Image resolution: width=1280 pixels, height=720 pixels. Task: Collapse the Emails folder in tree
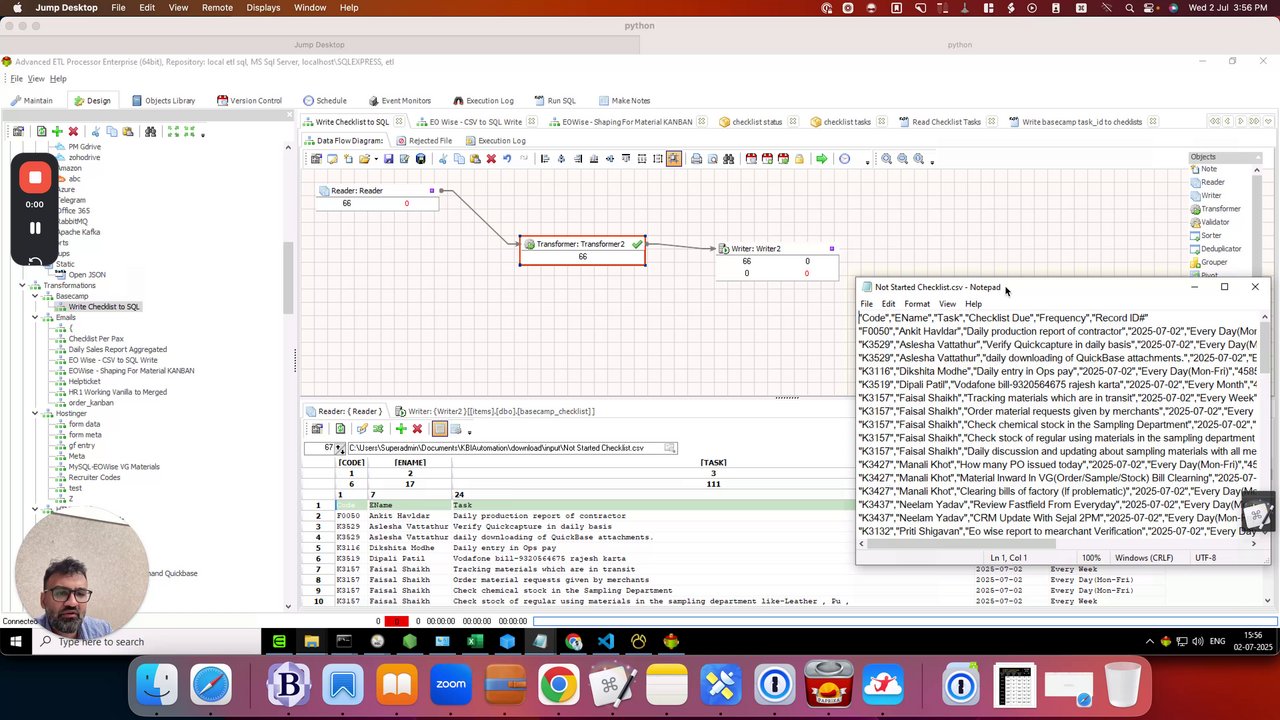[x=35, y=318]
